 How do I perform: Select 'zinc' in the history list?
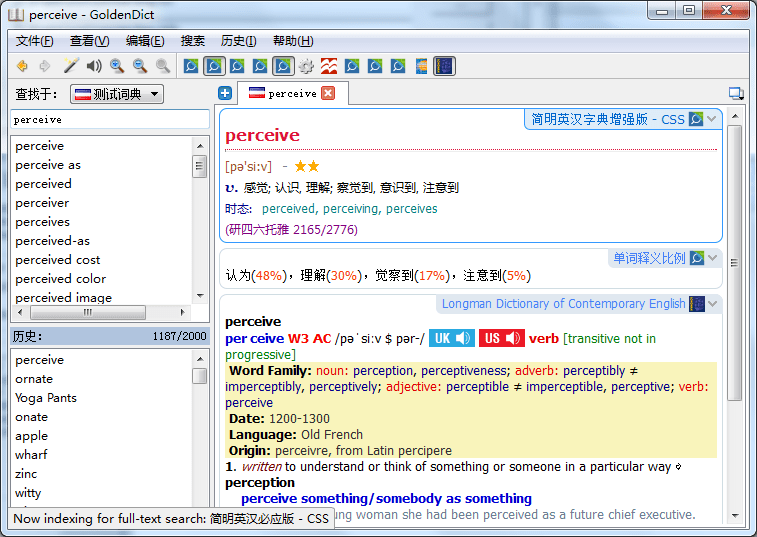(26, 474)
